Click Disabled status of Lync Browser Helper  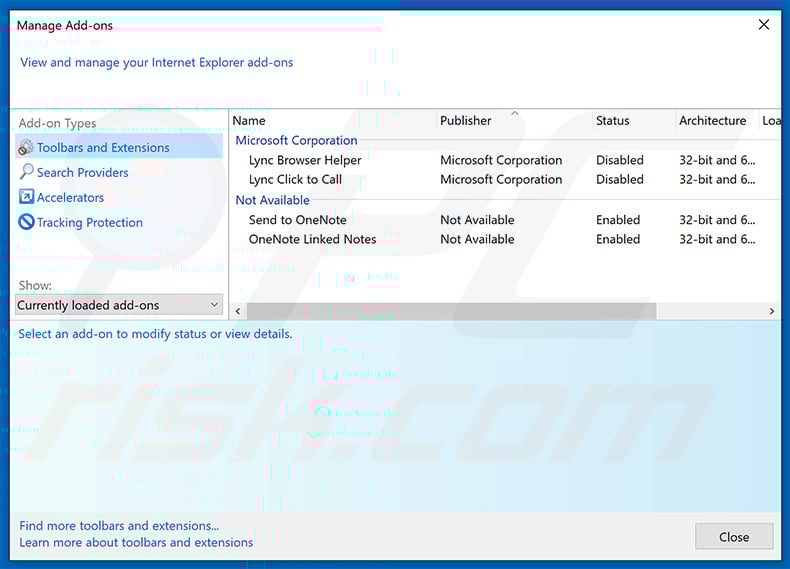pyautogui.click(x=620, y=160)
